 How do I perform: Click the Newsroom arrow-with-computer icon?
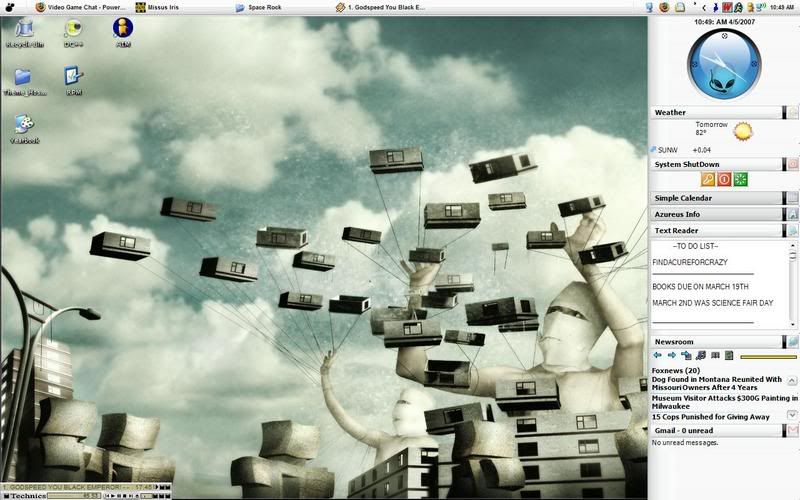point(686,355)
